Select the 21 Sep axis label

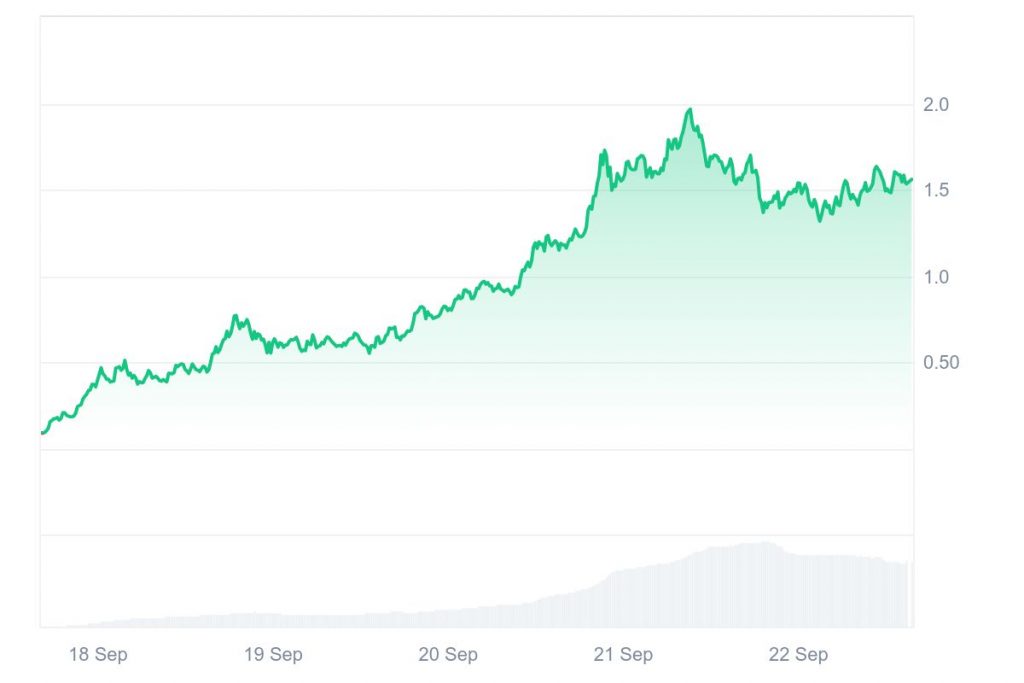click(x=622, y=655)
